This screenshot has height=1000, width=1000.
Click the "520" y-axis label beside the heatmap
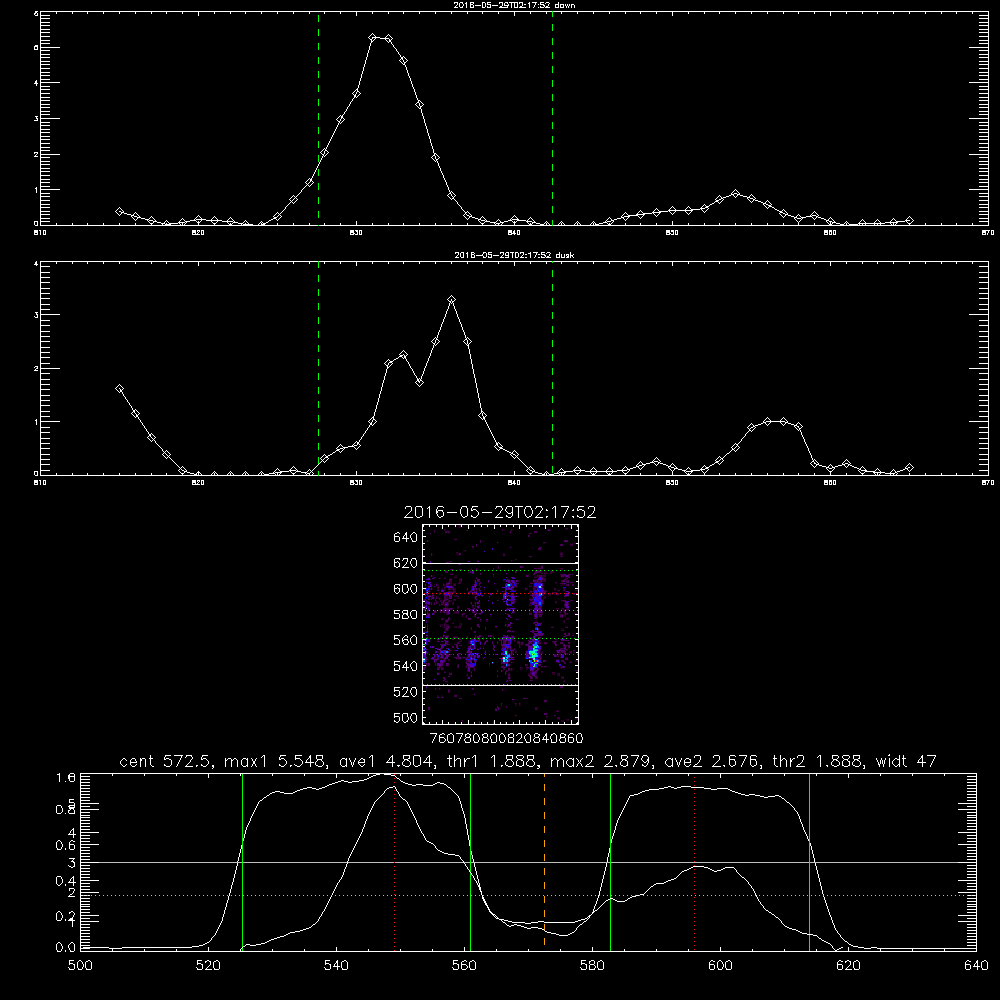pos(406,692)
